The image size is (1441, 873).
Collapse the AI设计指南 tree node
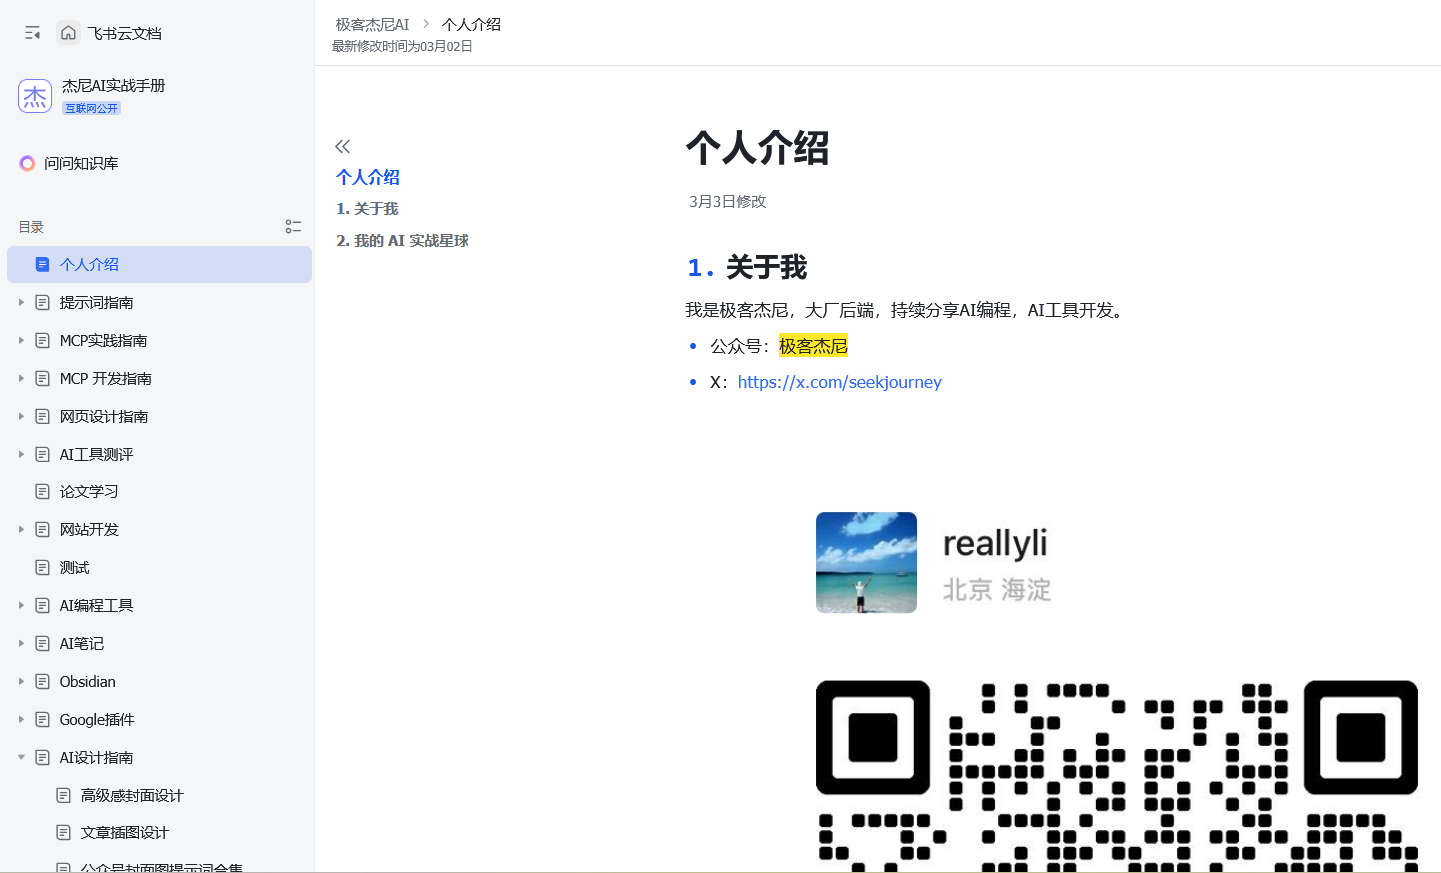point(21,757)
